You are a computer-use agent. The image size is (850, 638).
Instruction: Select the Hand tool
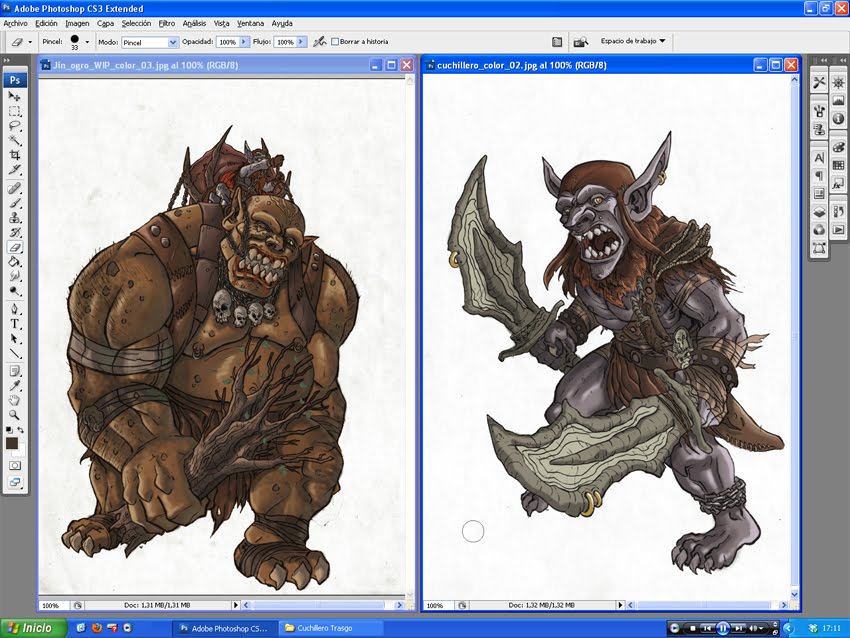pos(15,401)
